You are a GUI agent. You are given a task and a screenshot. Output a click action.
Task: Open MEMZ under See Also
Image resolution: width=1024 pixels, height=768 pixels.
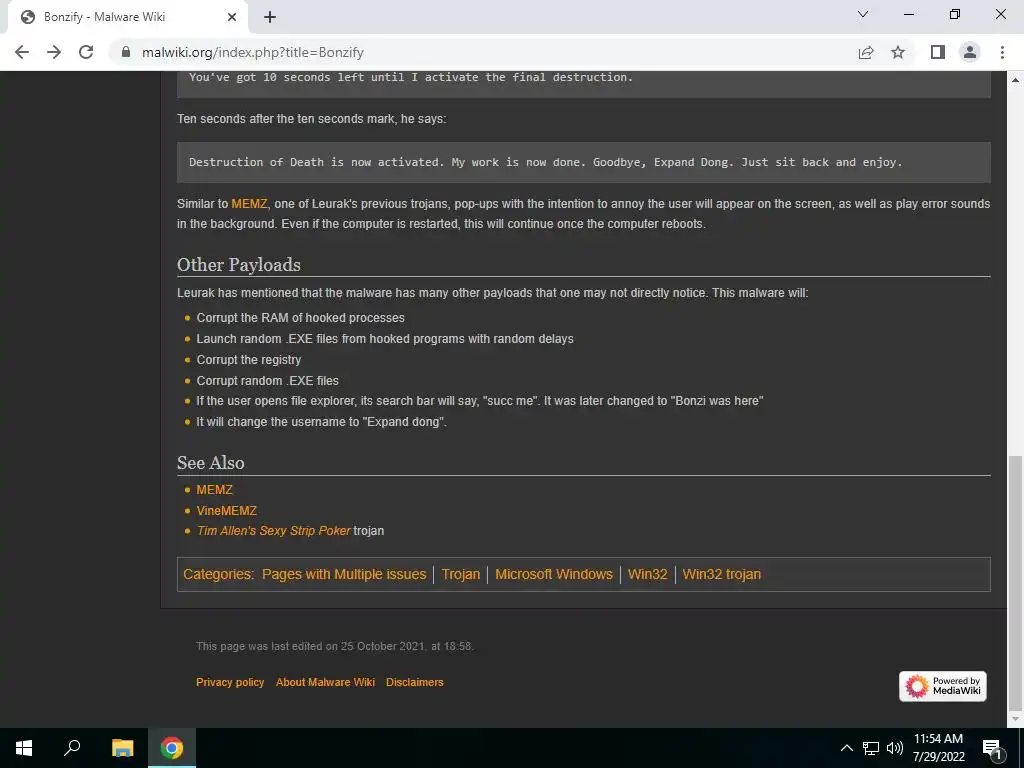(x=214, y=490)
